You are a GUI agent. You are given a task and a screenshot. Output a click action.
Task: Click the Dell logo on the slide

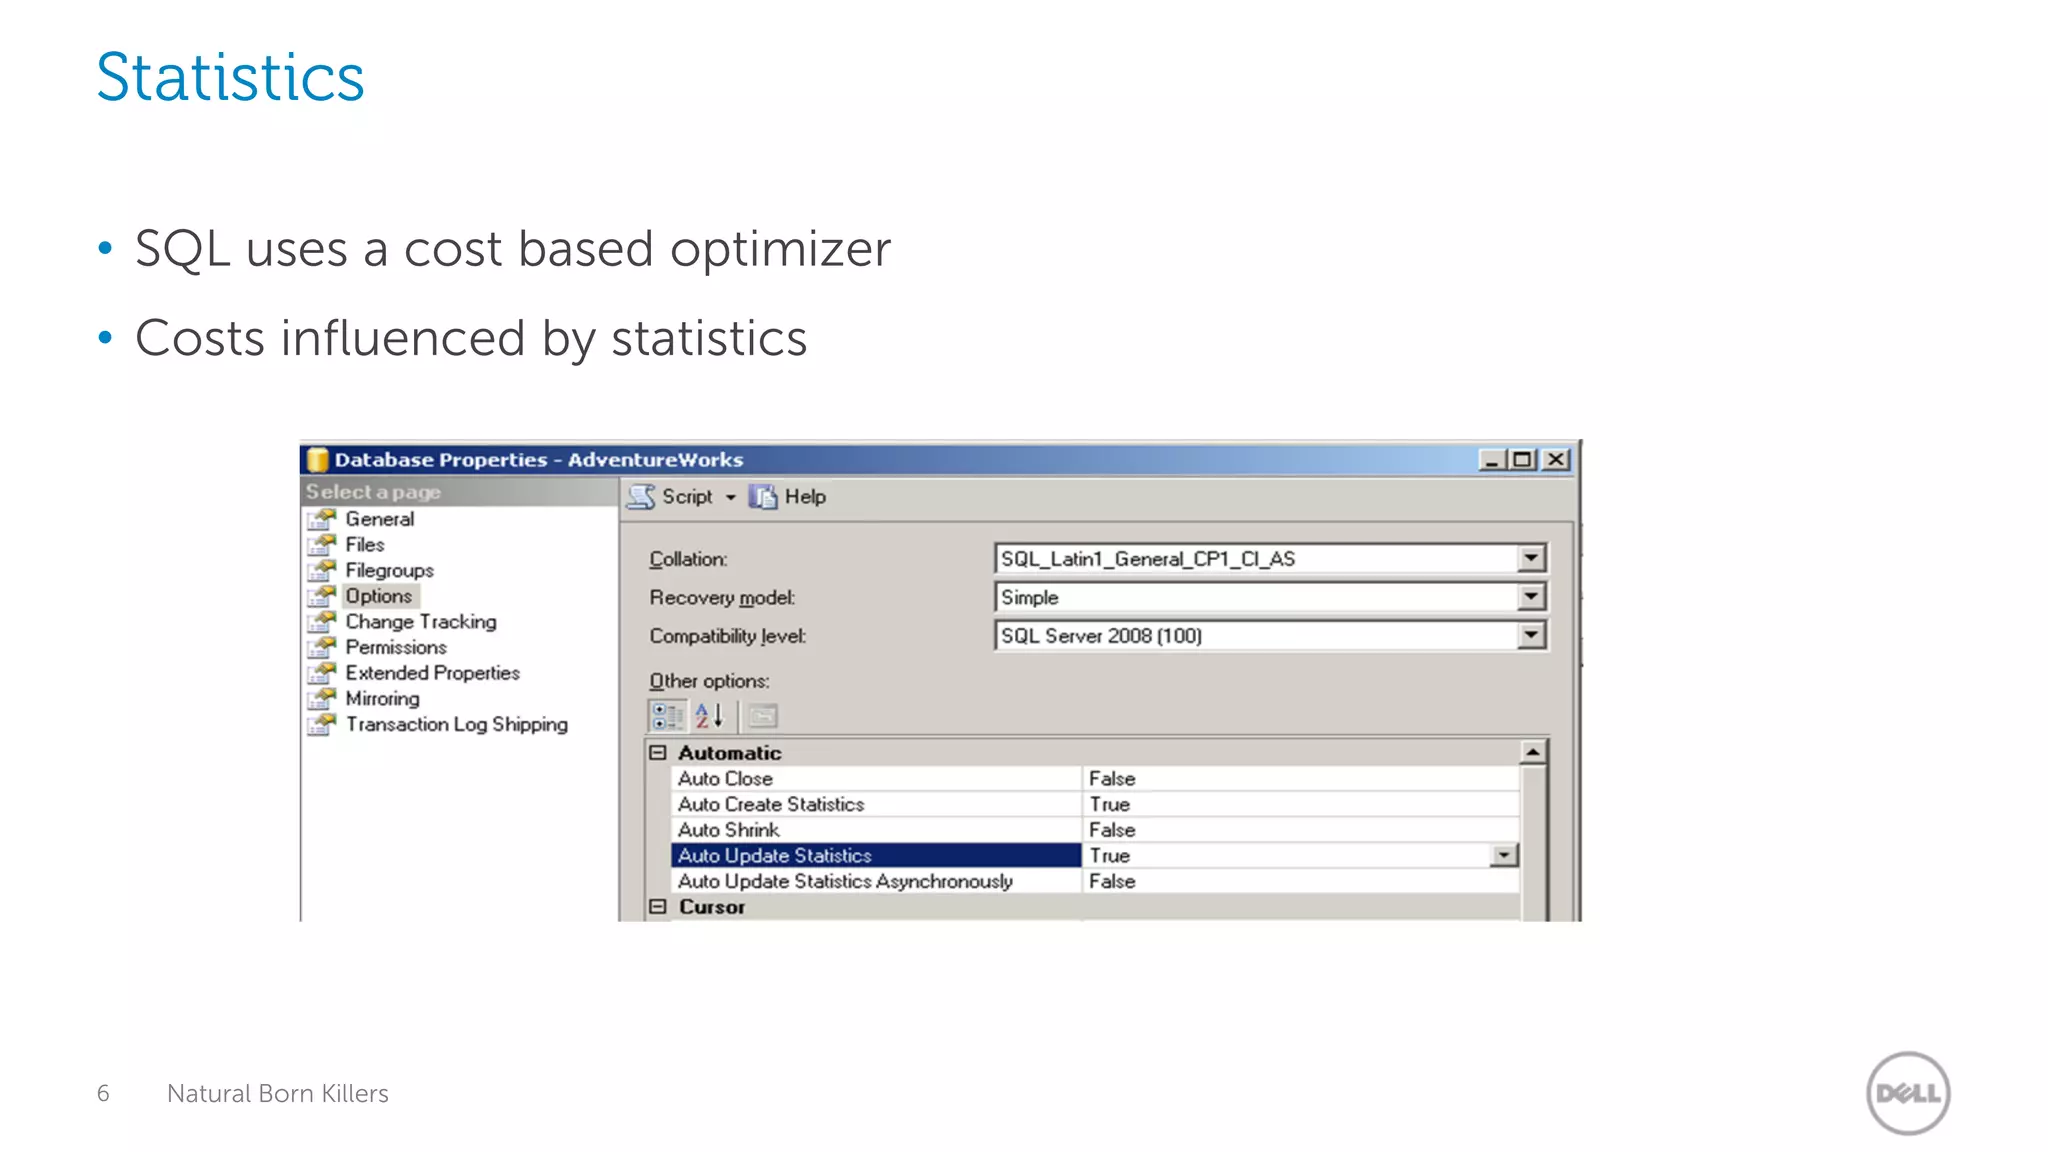tap(1908, 1093)
